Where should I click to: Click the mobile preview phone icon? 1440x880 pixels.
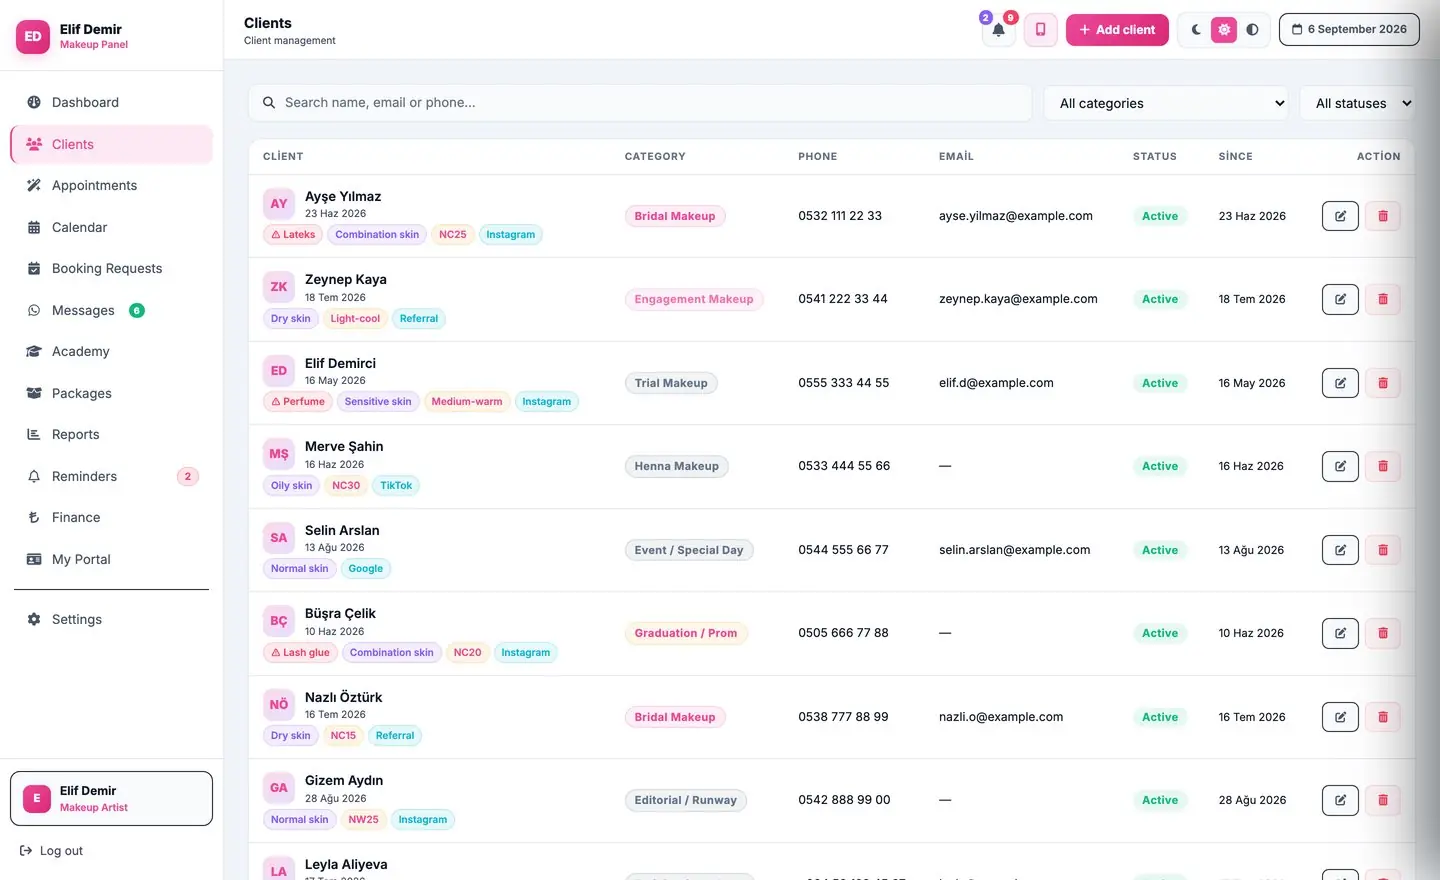1040,30
